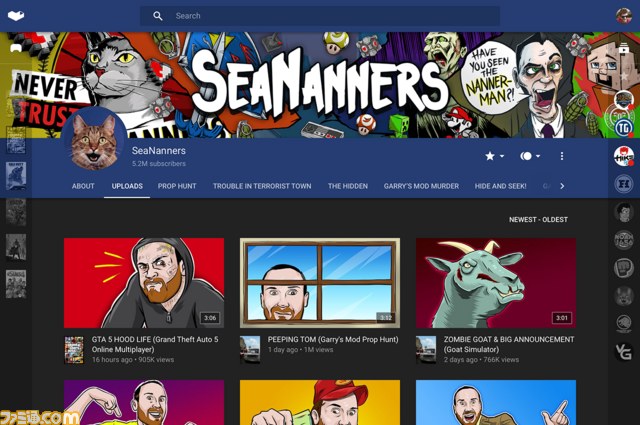Viewport: 640px width, 425px height.
Task: Open the PROP HUNT tab
Action: [177, 186]
